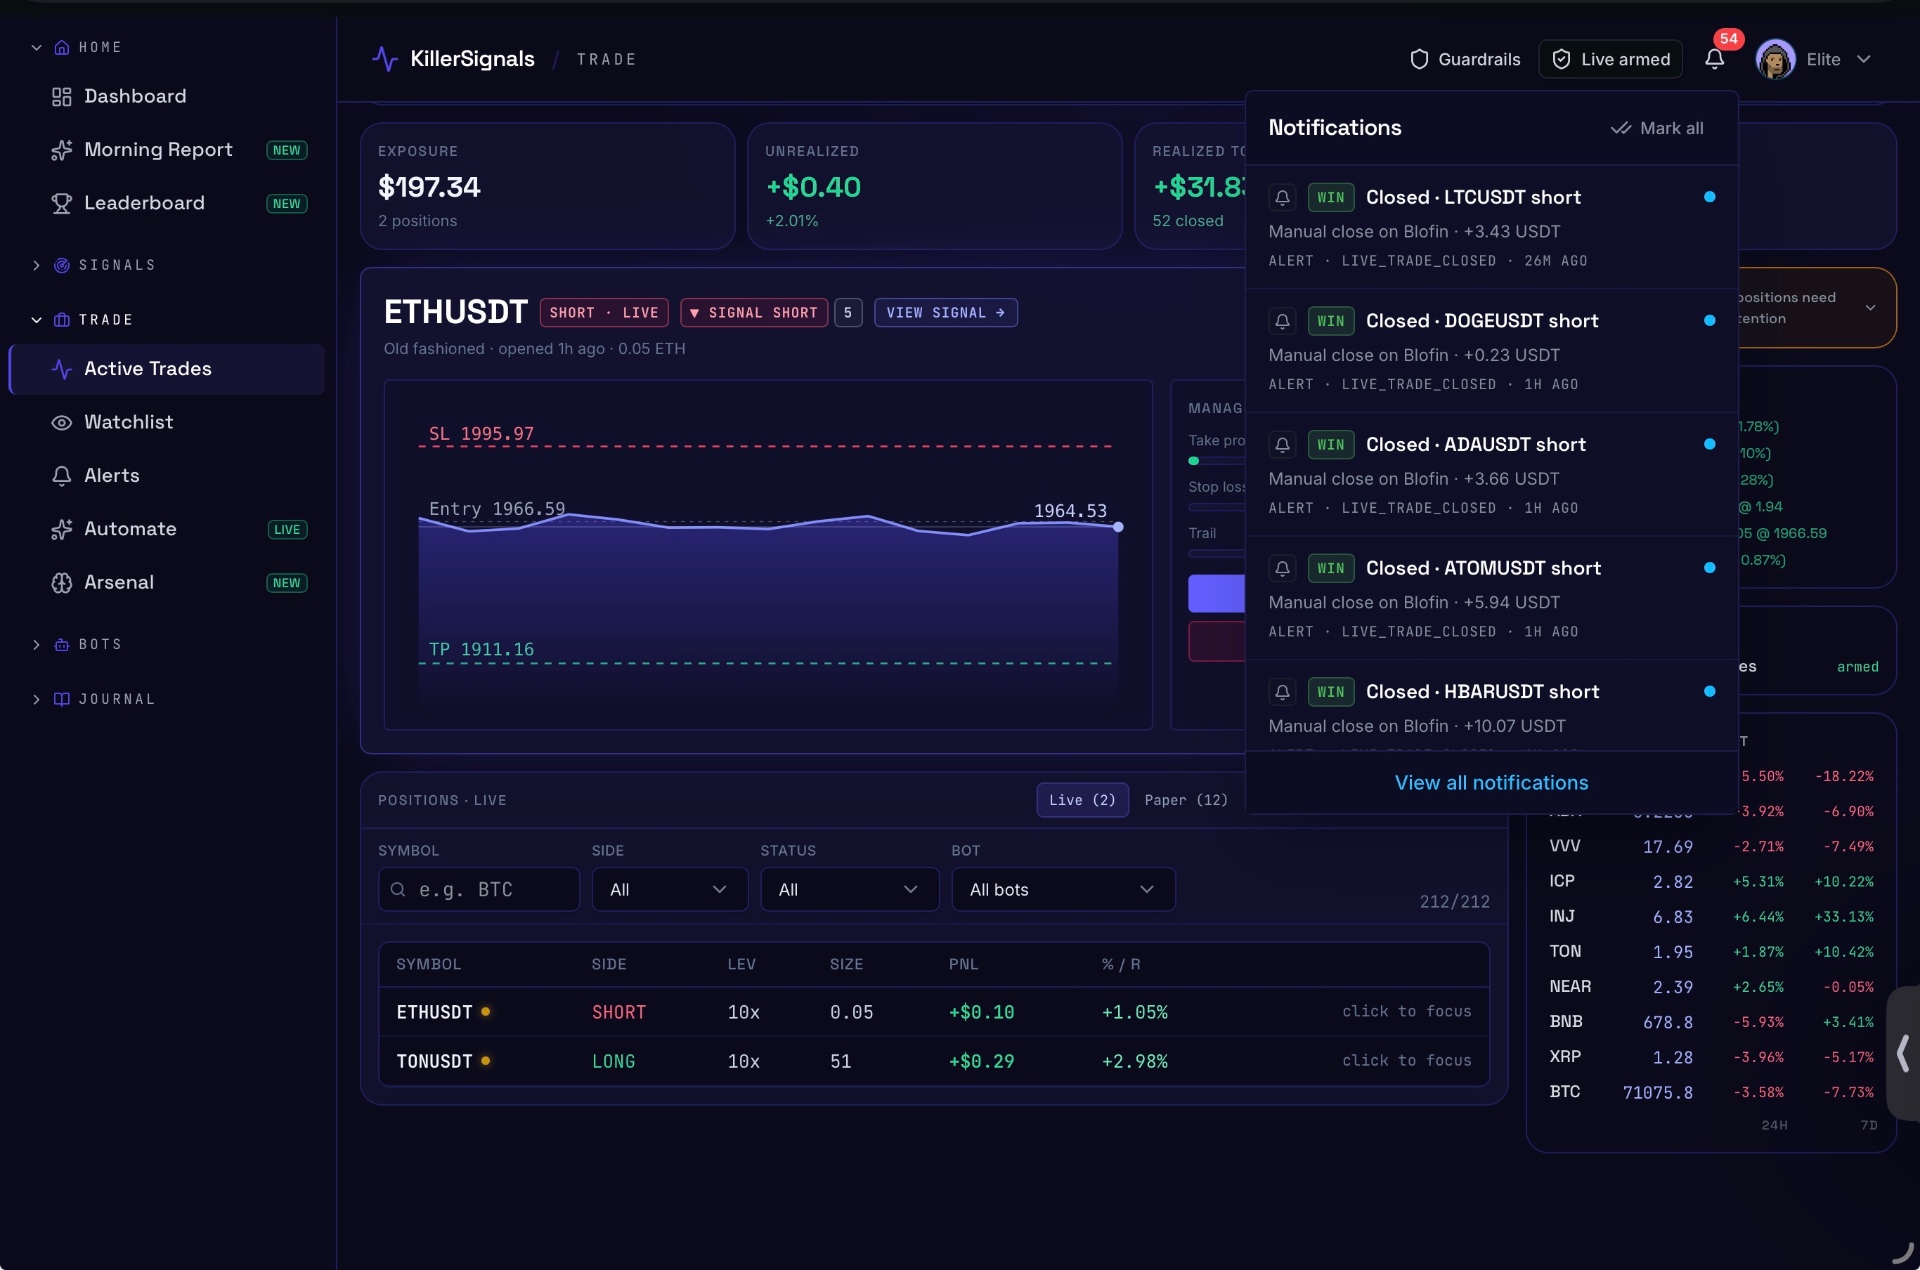The height and width of the screenshot is (1270, 1920).
Task: Click the Leaderboard trophy icon
Action: pos(62,203)
